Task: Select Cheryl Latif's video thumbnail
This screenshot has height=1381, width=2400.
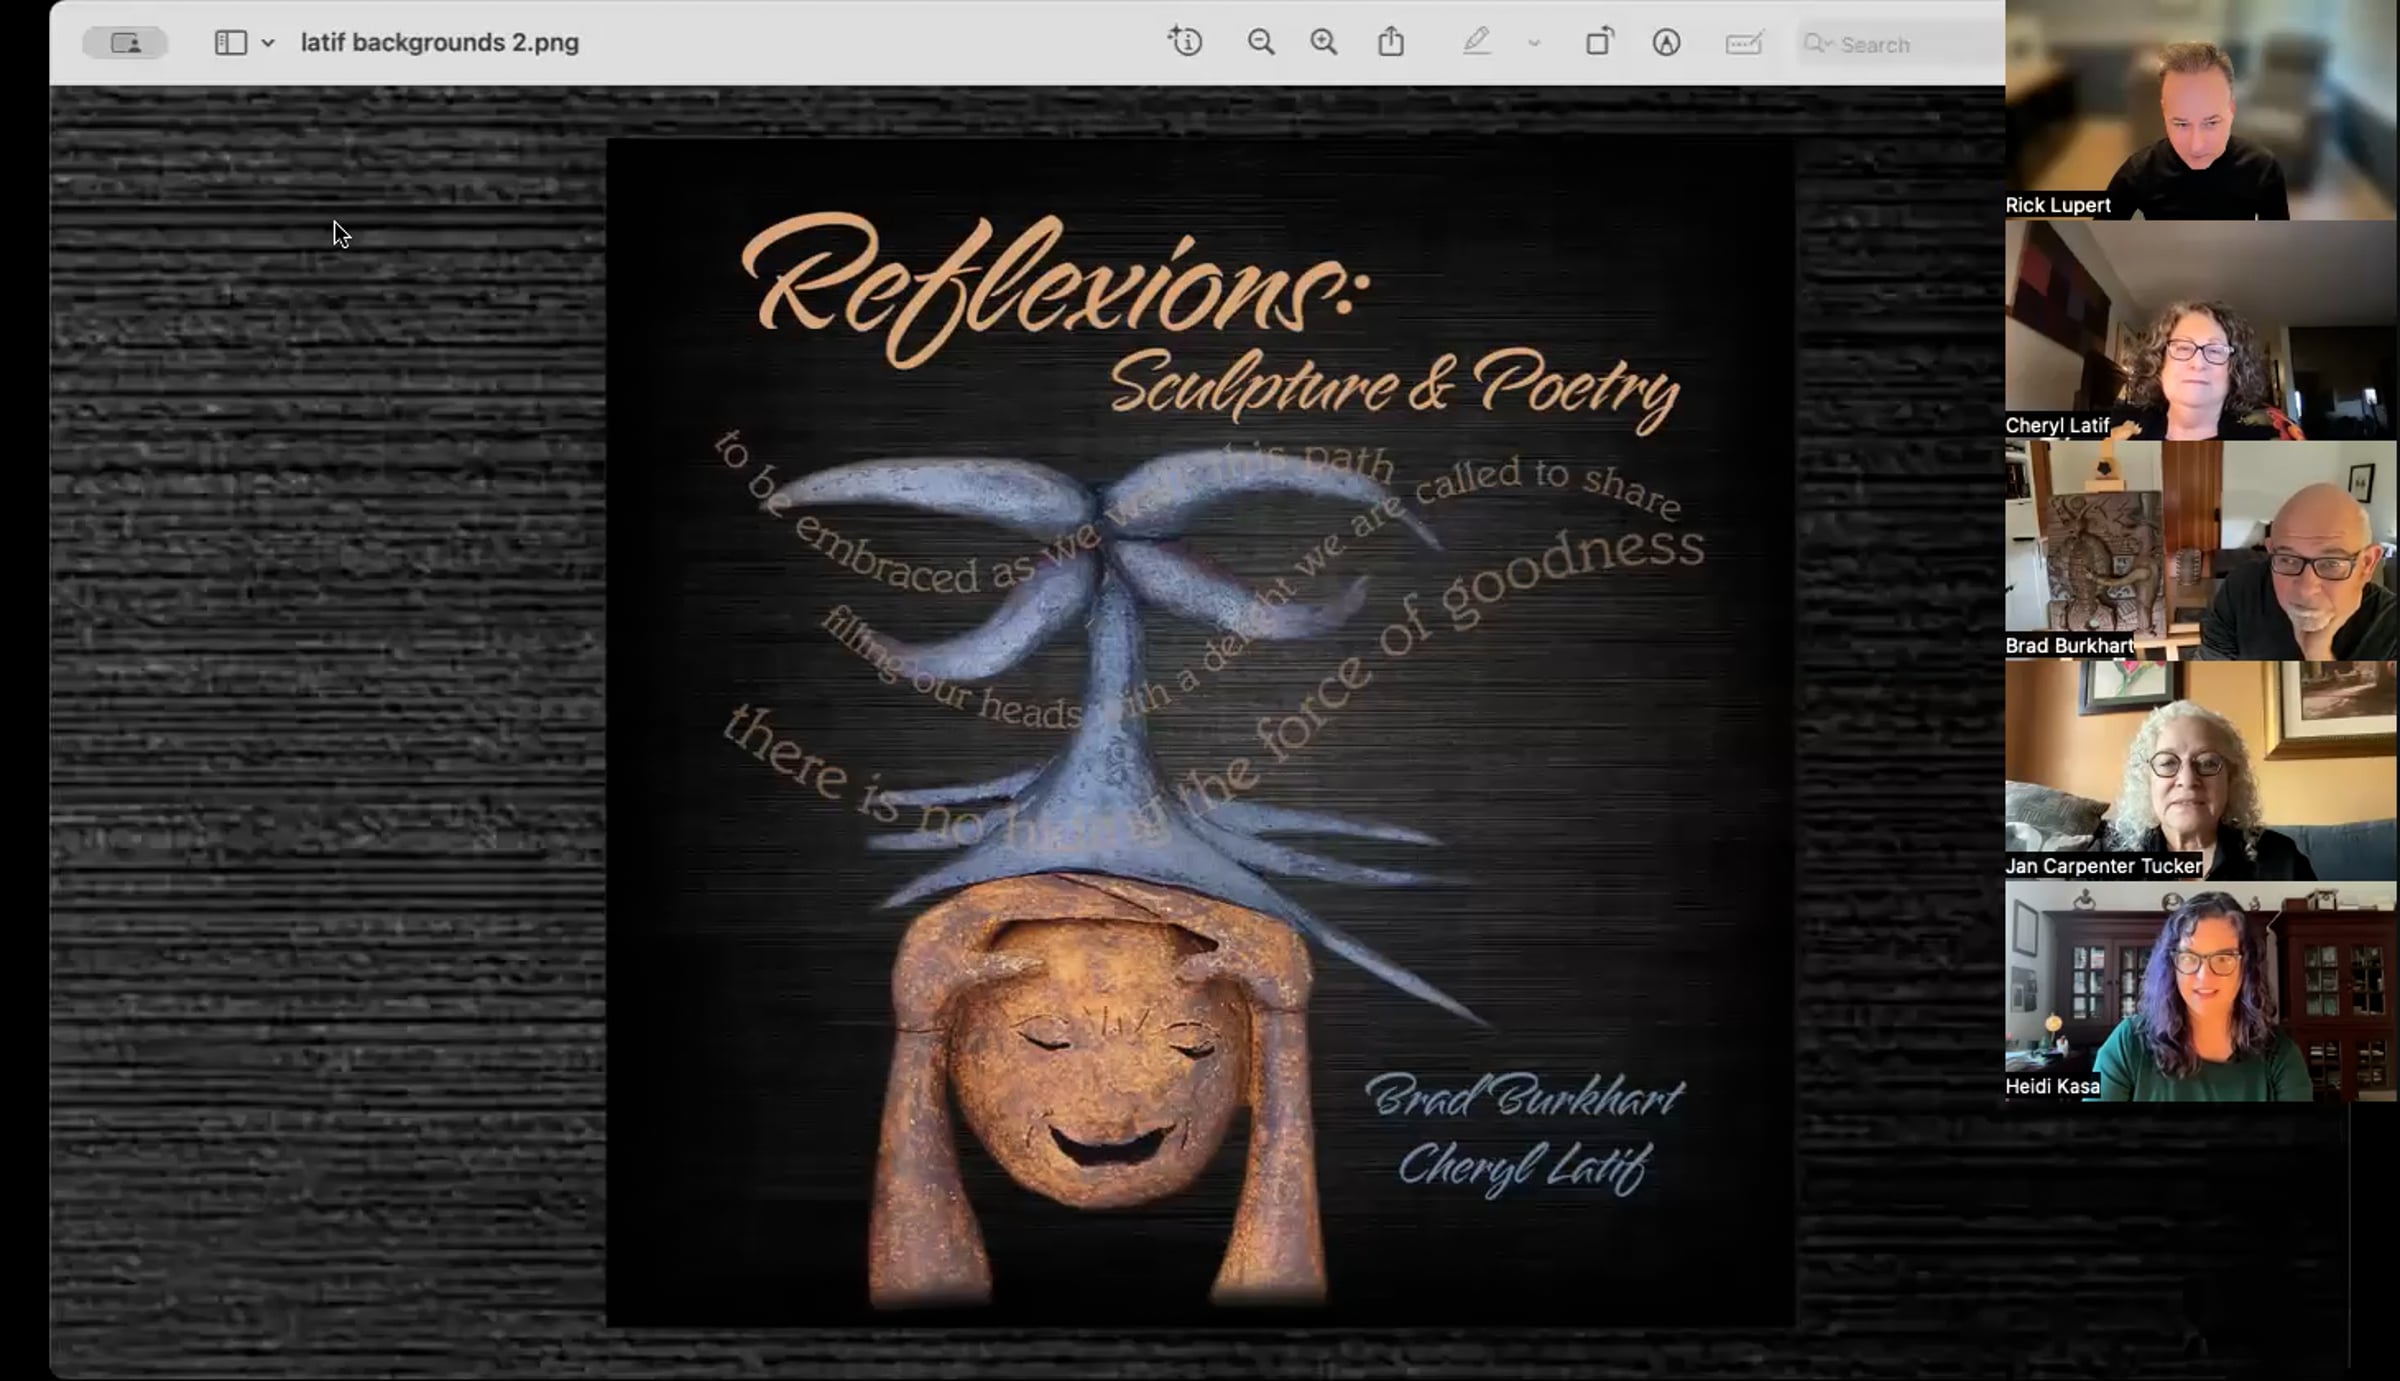Action: point(2200,330)
